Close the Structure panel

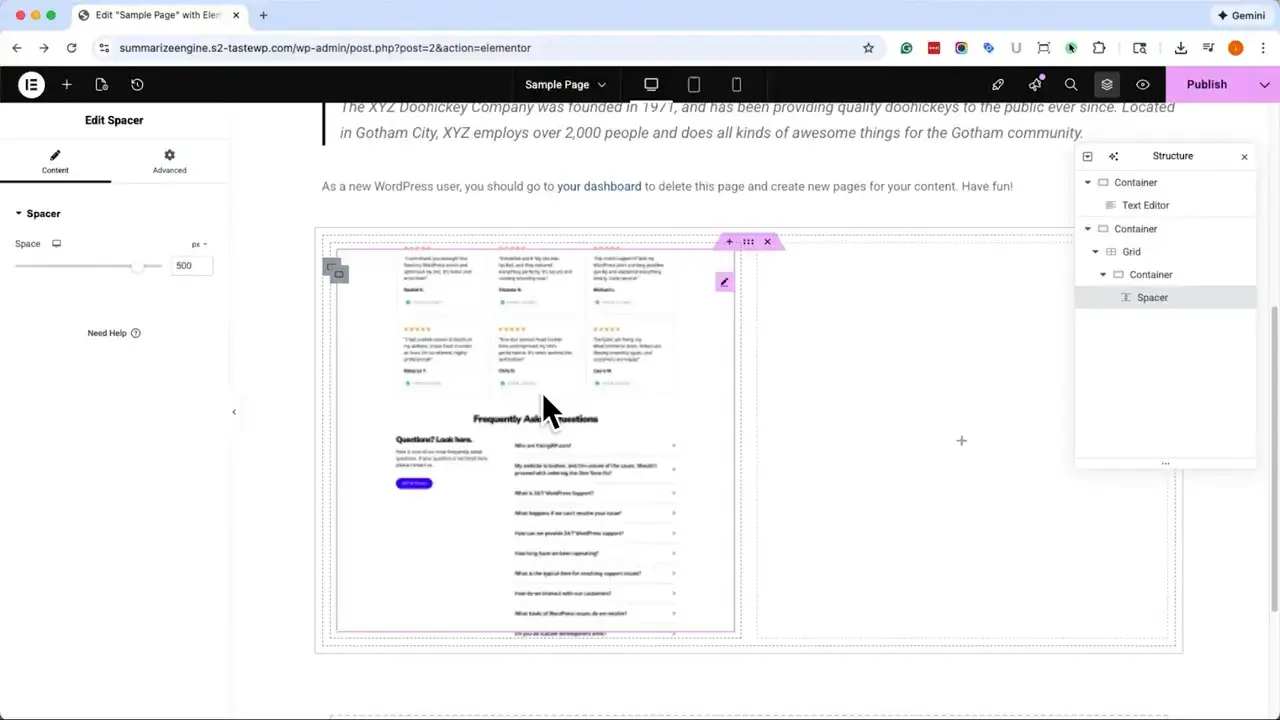tap(1244, 157)
